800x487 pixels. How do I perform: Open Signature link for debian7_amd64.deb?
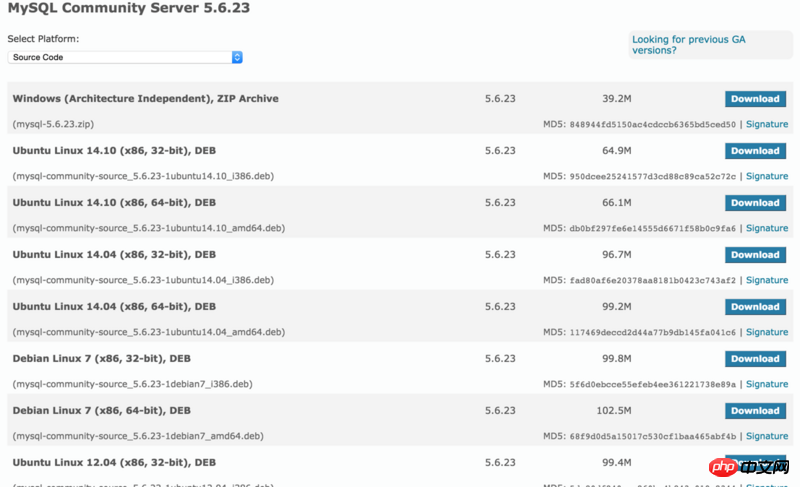[x=767, y=436]
